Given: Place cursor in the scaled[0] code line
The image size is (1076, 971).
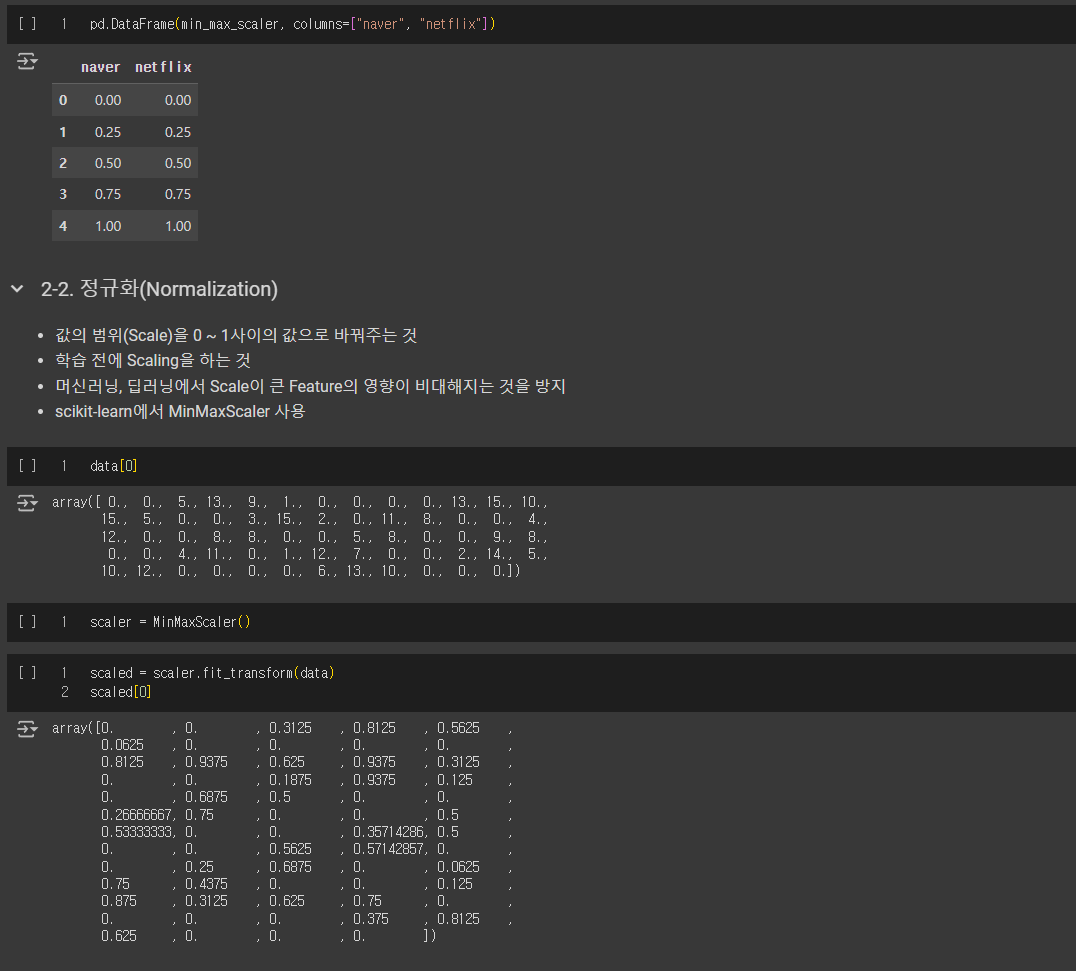Looking at the screenshot, I should tap(120, 692).
